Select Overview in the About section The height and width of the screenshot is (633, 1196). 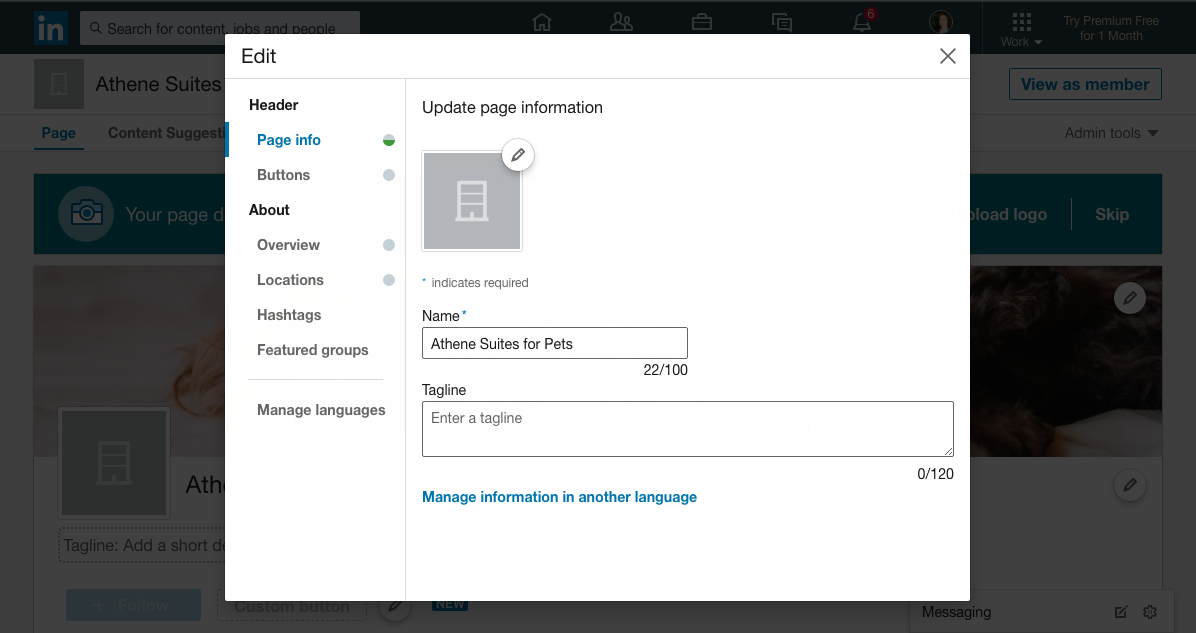[288, 245]
